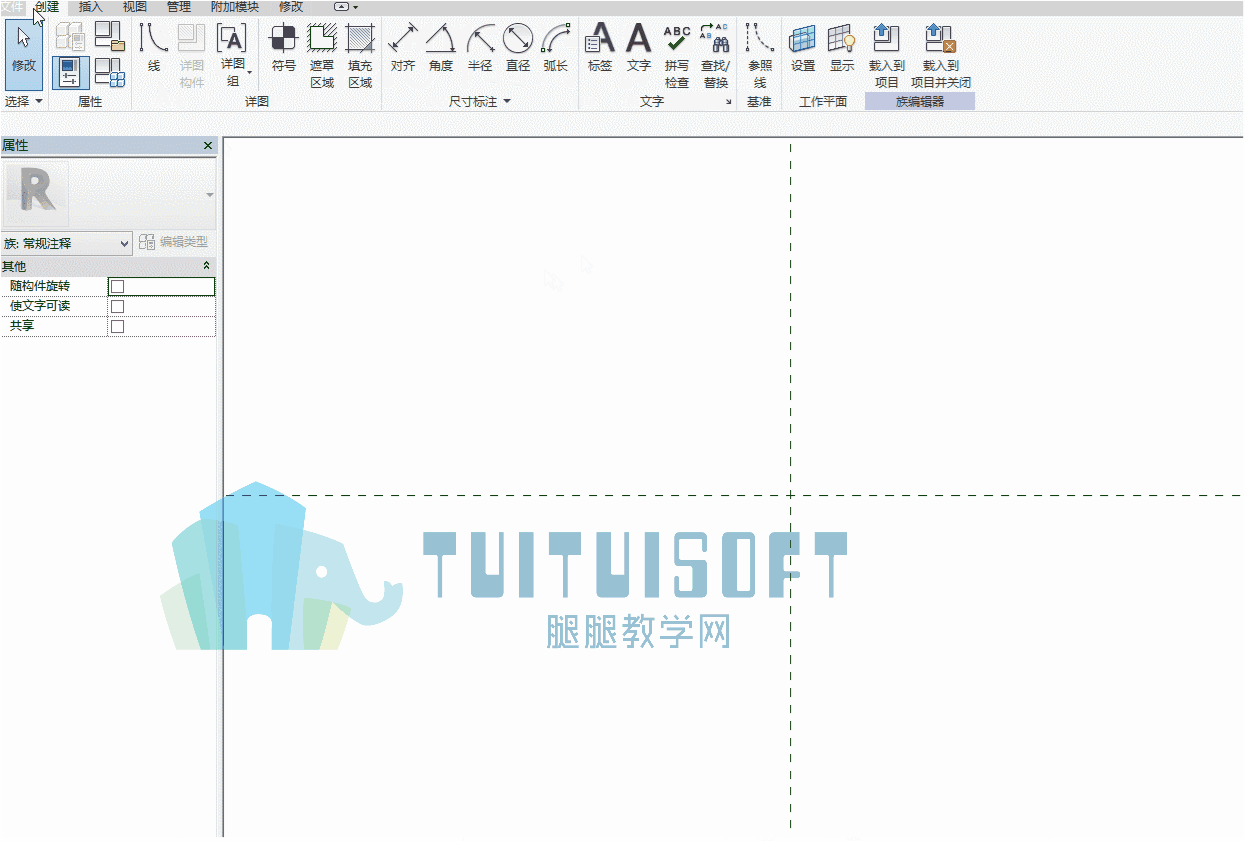Collapse the 其他 properties group

pyautogui.click(x=206, y=266)
